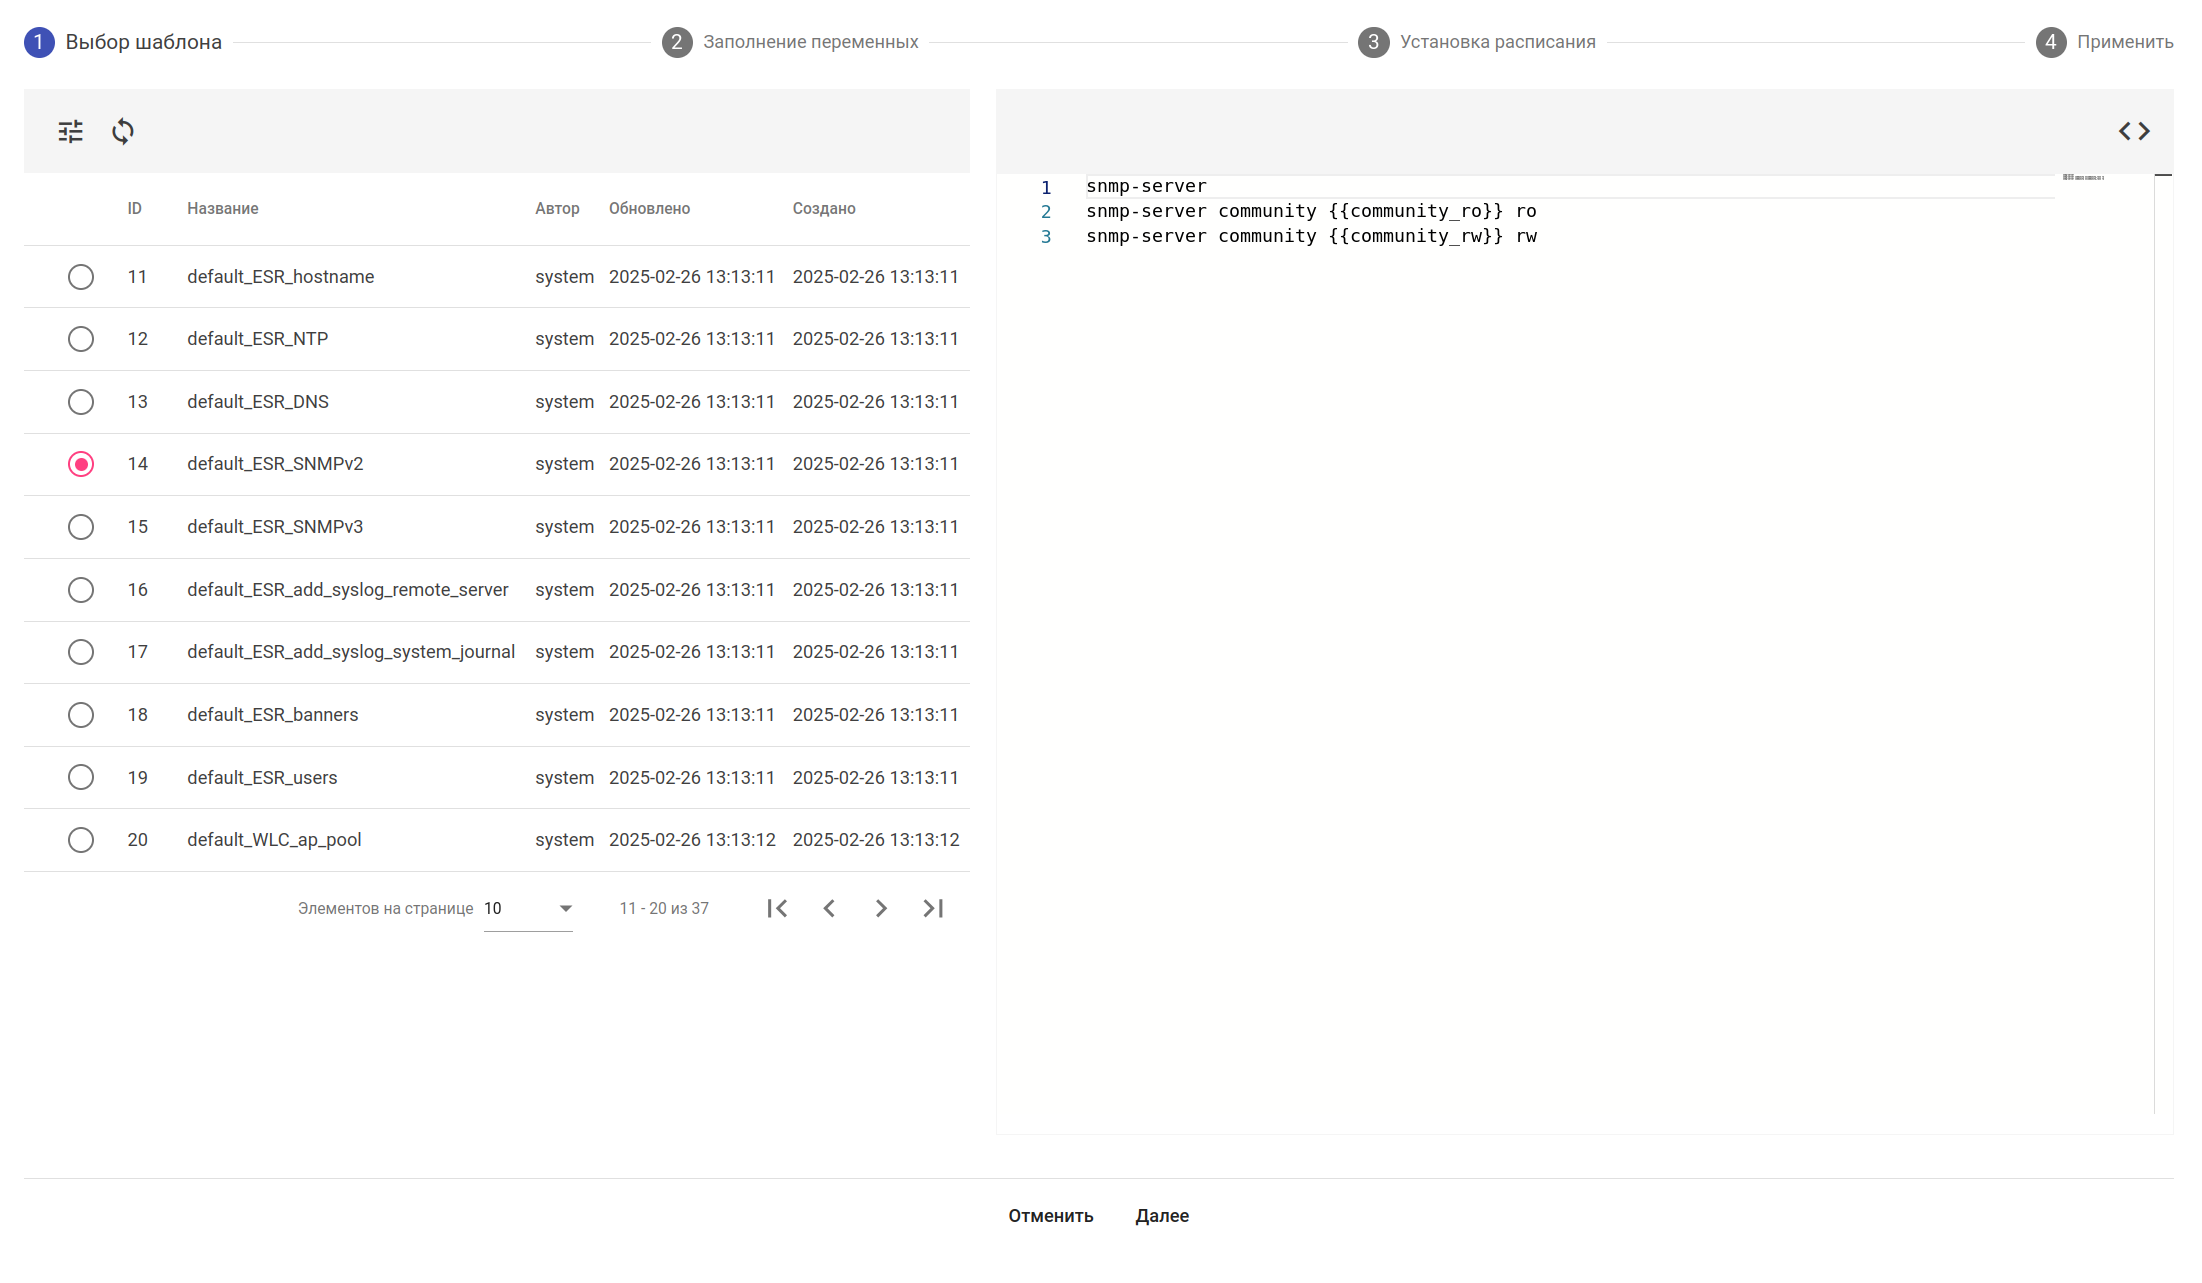Viewport: 2202px width, 1283px height.
Task: Sort by the Обновлено column header
Action: (x=649, y=208)
